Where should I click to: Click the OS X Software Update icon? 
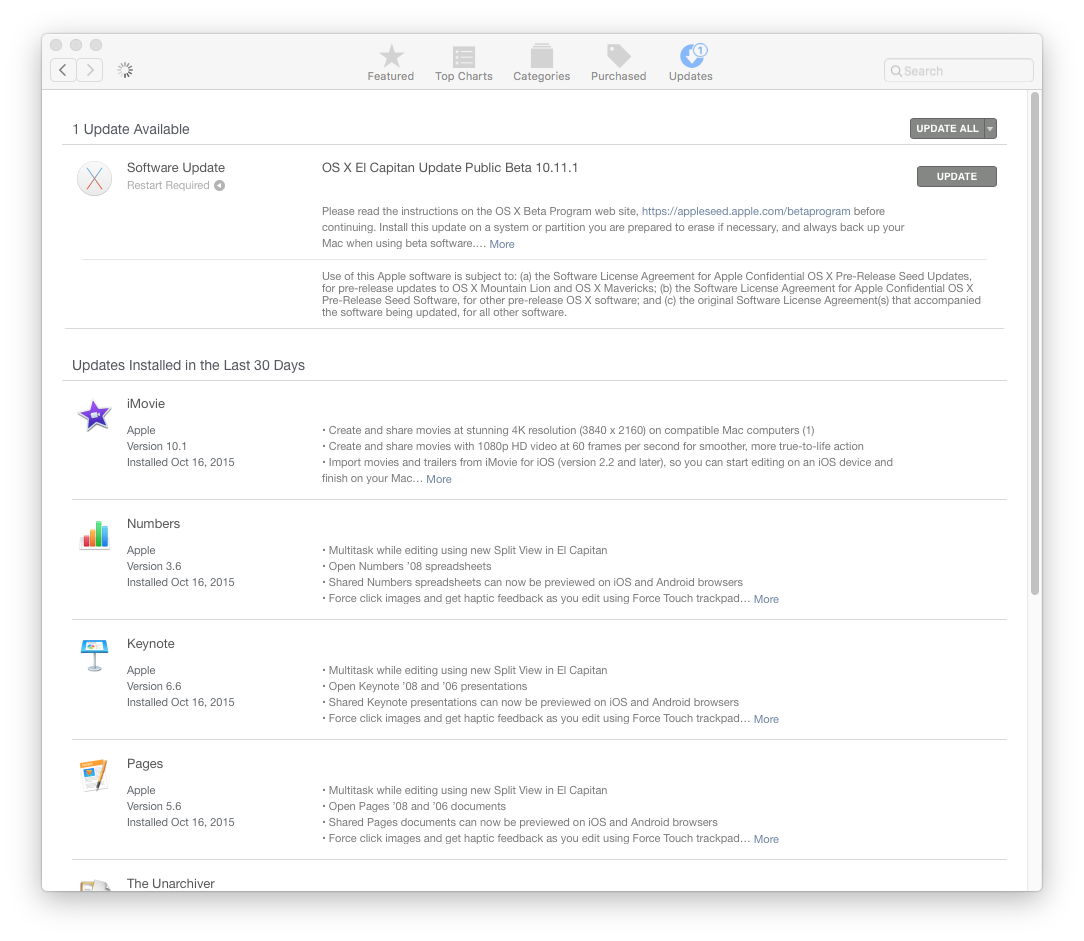[95, 178]
